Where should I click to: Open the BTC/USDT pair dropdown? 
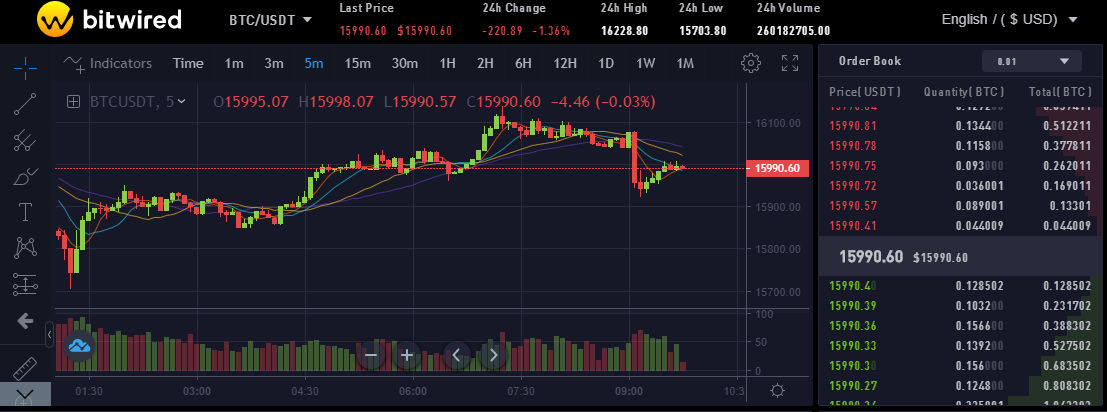270,20
